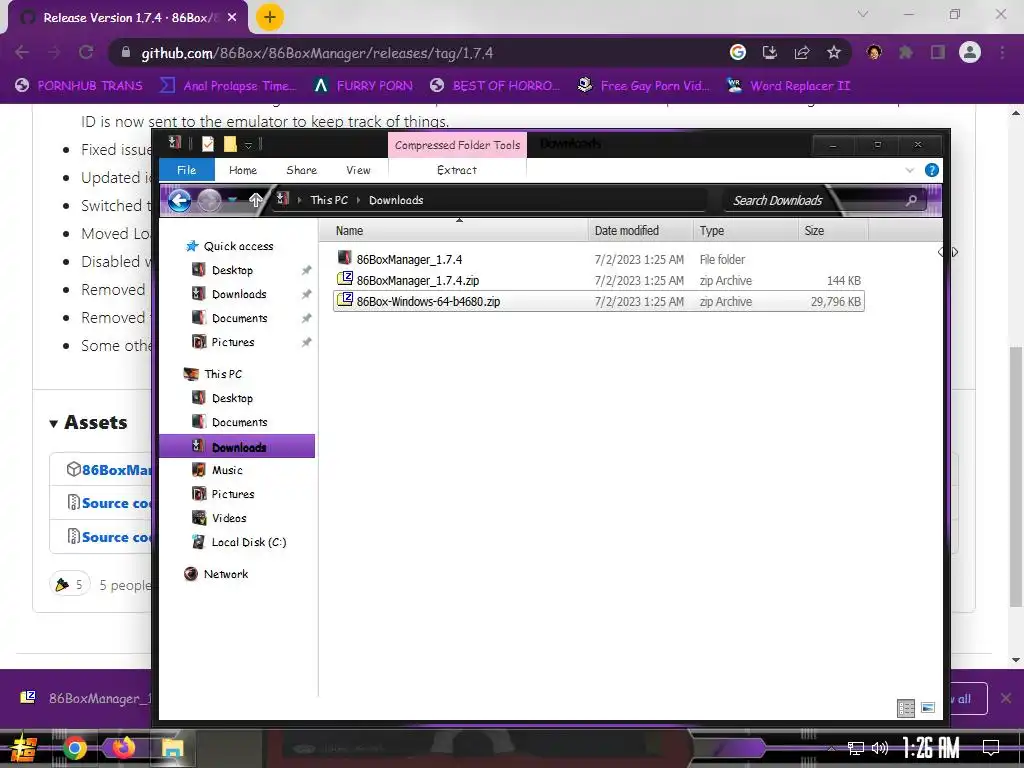Click New Folder icon in Explorer title bar
This screenshot has height=768, width=1024.
point(230,144)
